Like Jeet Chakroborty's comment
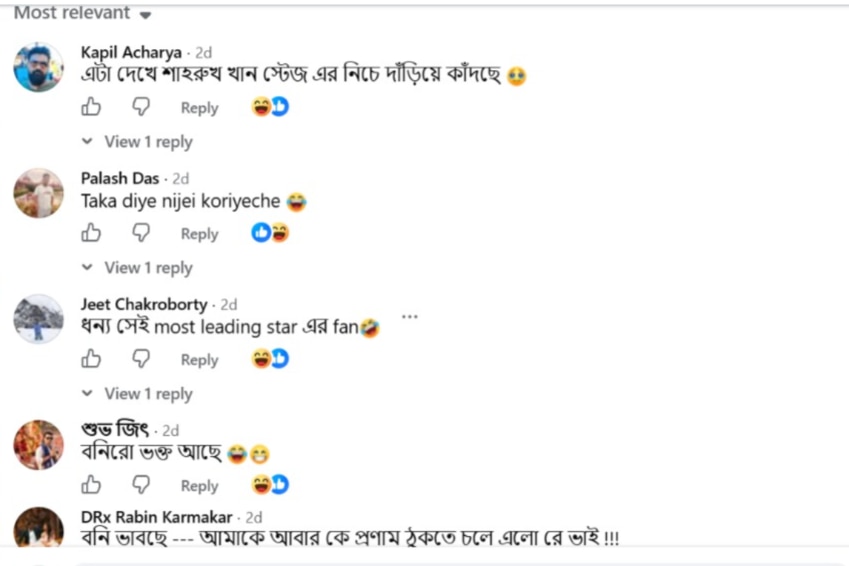 click(x=91, y=359)
